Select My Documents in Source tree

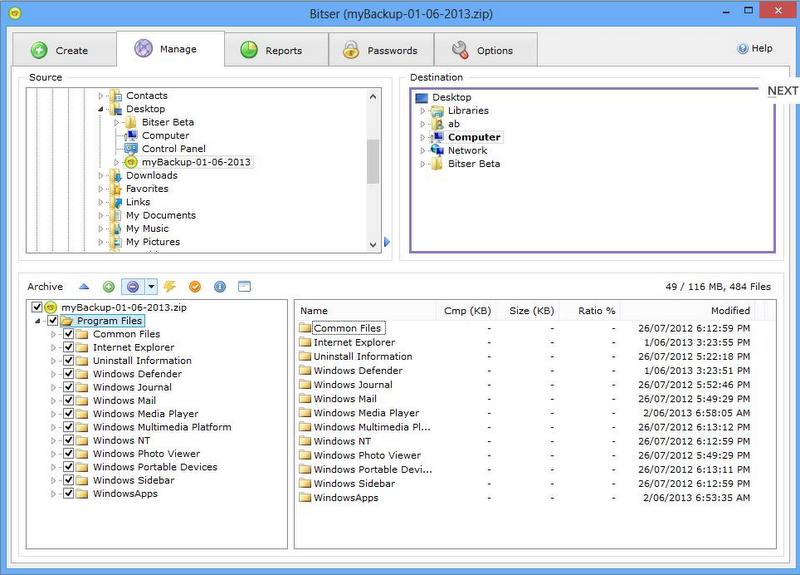(161, 215)
